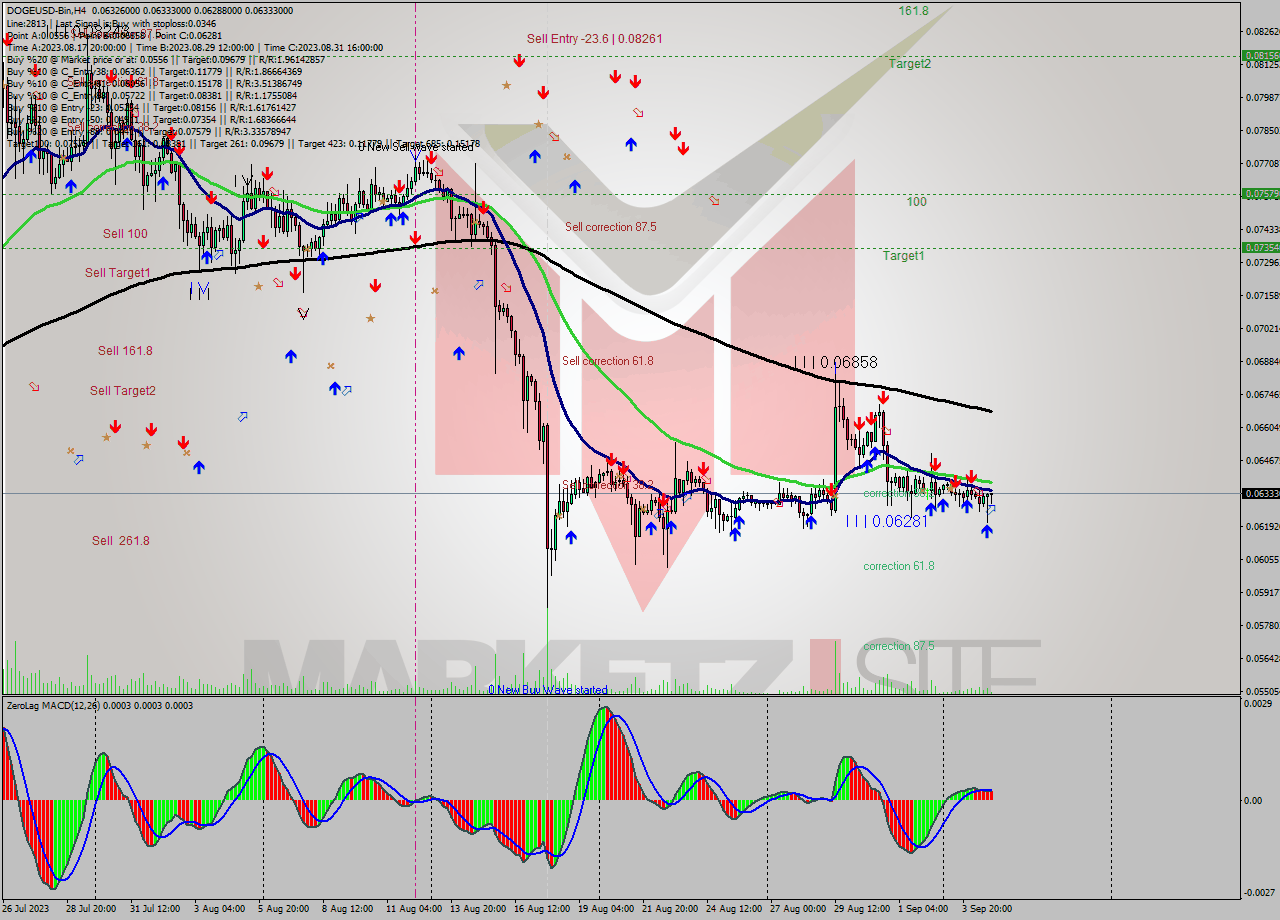Click the '27 Aug 00:00' time axis label

tap(797, 909)
